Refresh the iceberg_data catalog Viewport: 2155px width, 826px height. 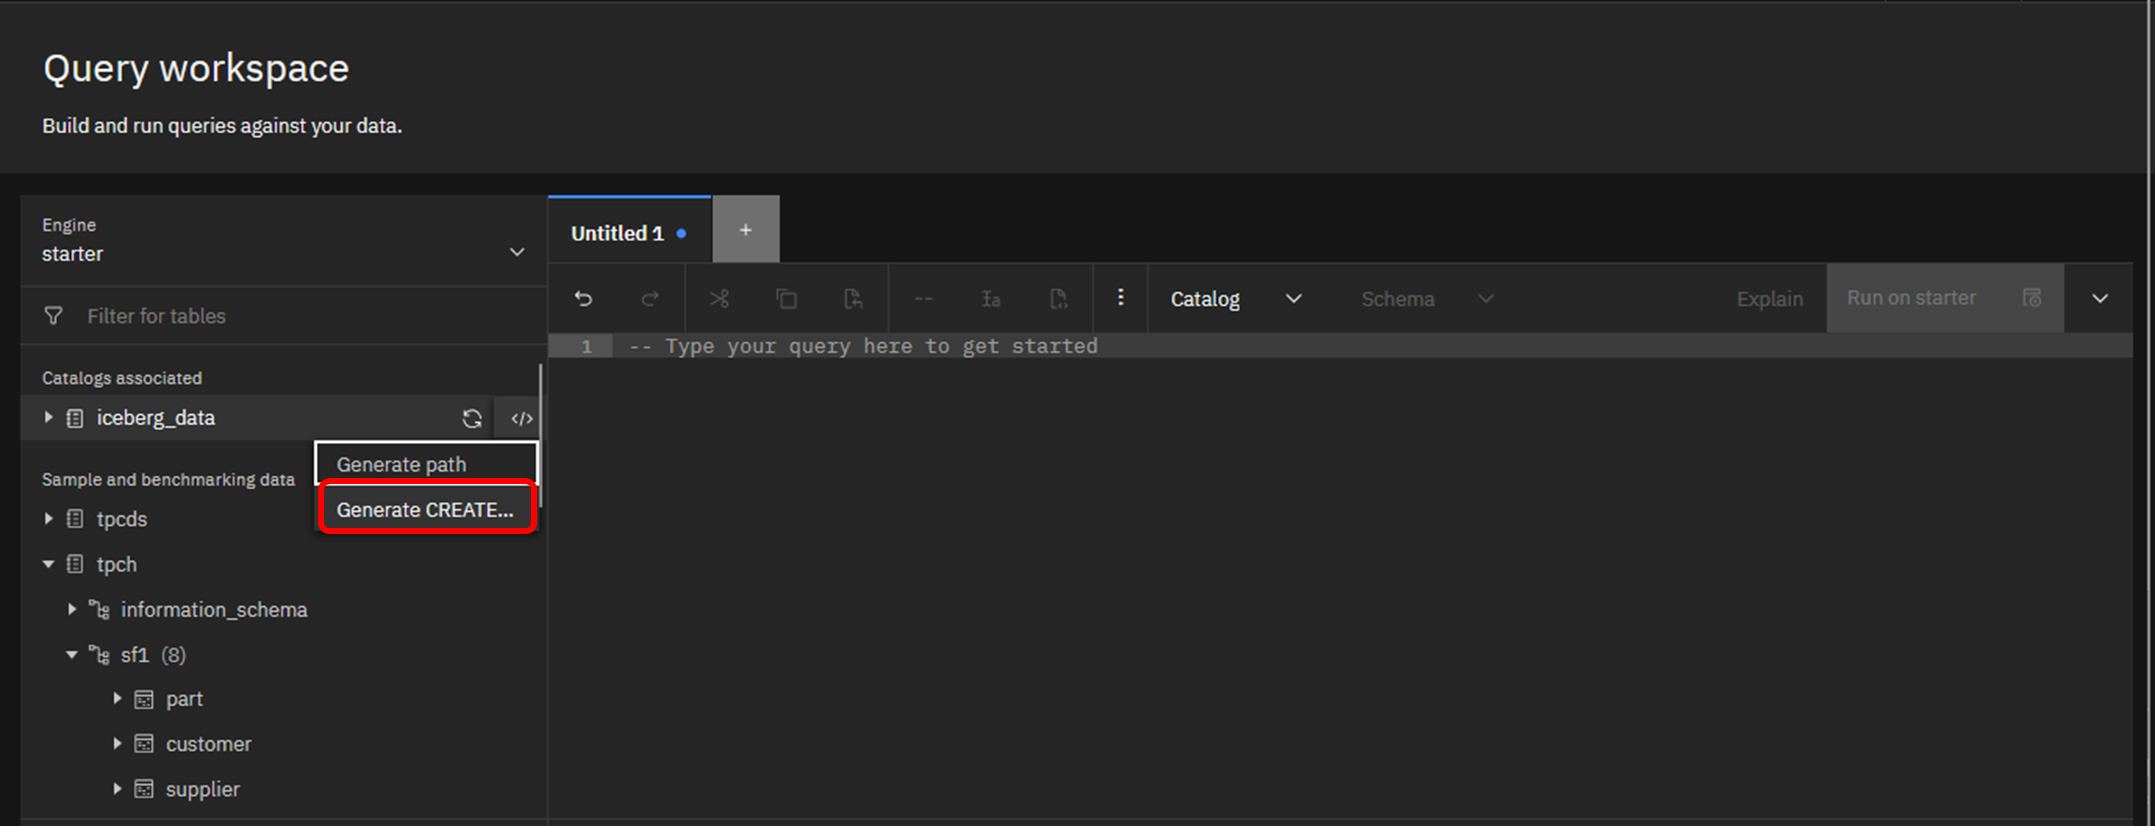click(x=472, y=419)
